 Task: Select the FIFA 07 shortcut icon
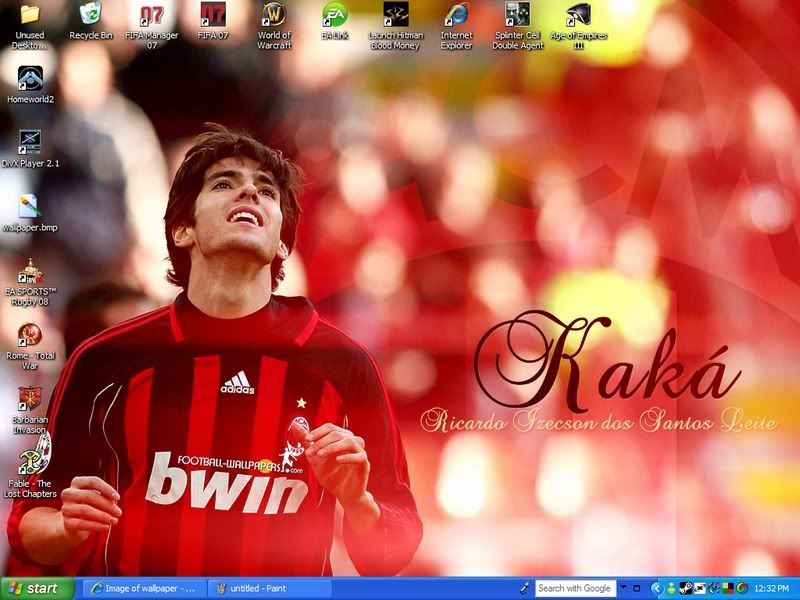point(213,21)
